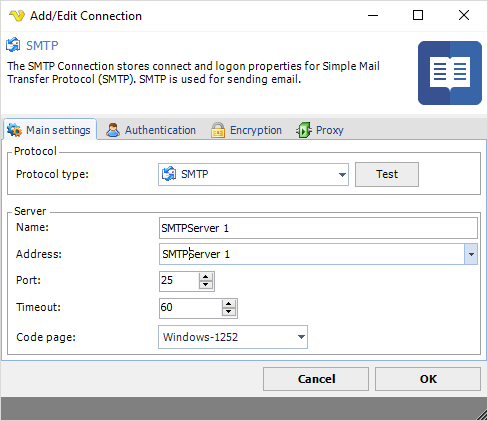Increase Timeout with the up arrow
Image resolution: width=488 pixels, height=421 pixels.
tap(228, 304)
